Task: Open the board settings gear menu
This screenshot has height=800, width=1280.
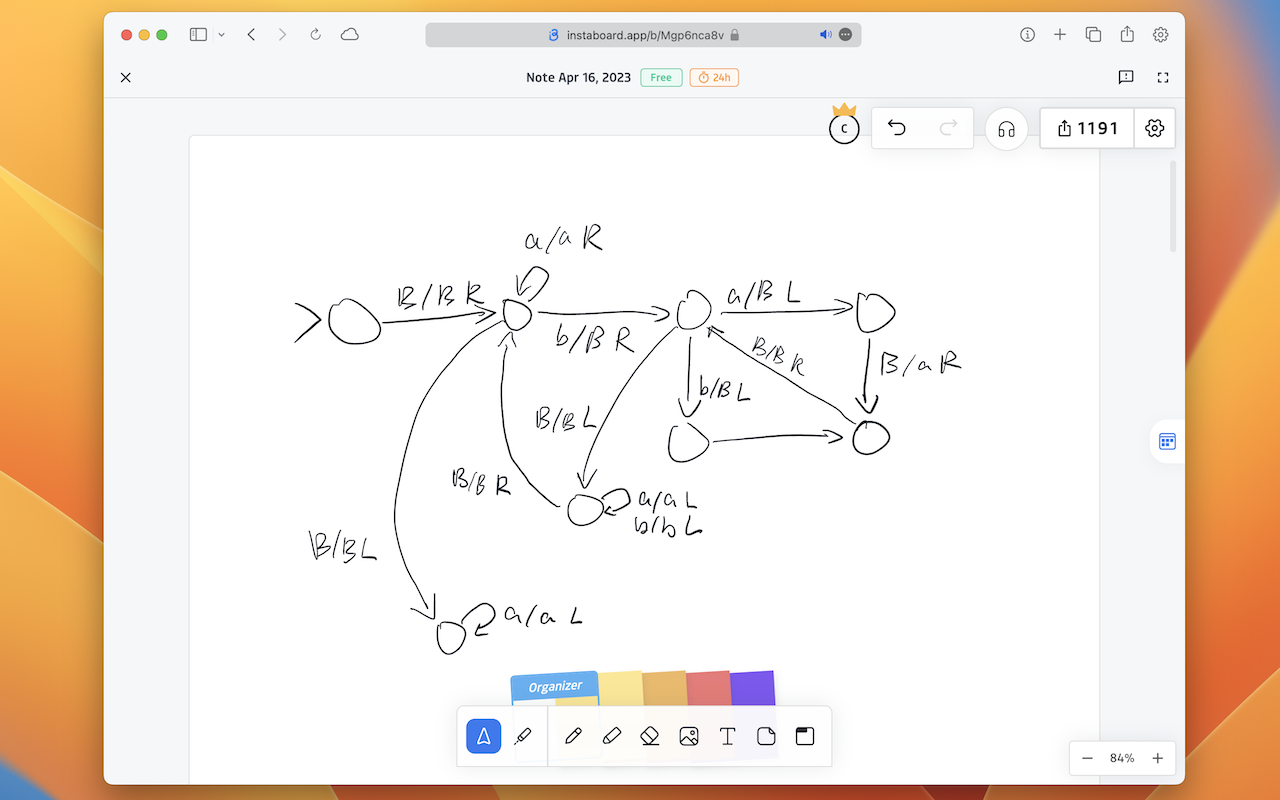Action: 1154,128
